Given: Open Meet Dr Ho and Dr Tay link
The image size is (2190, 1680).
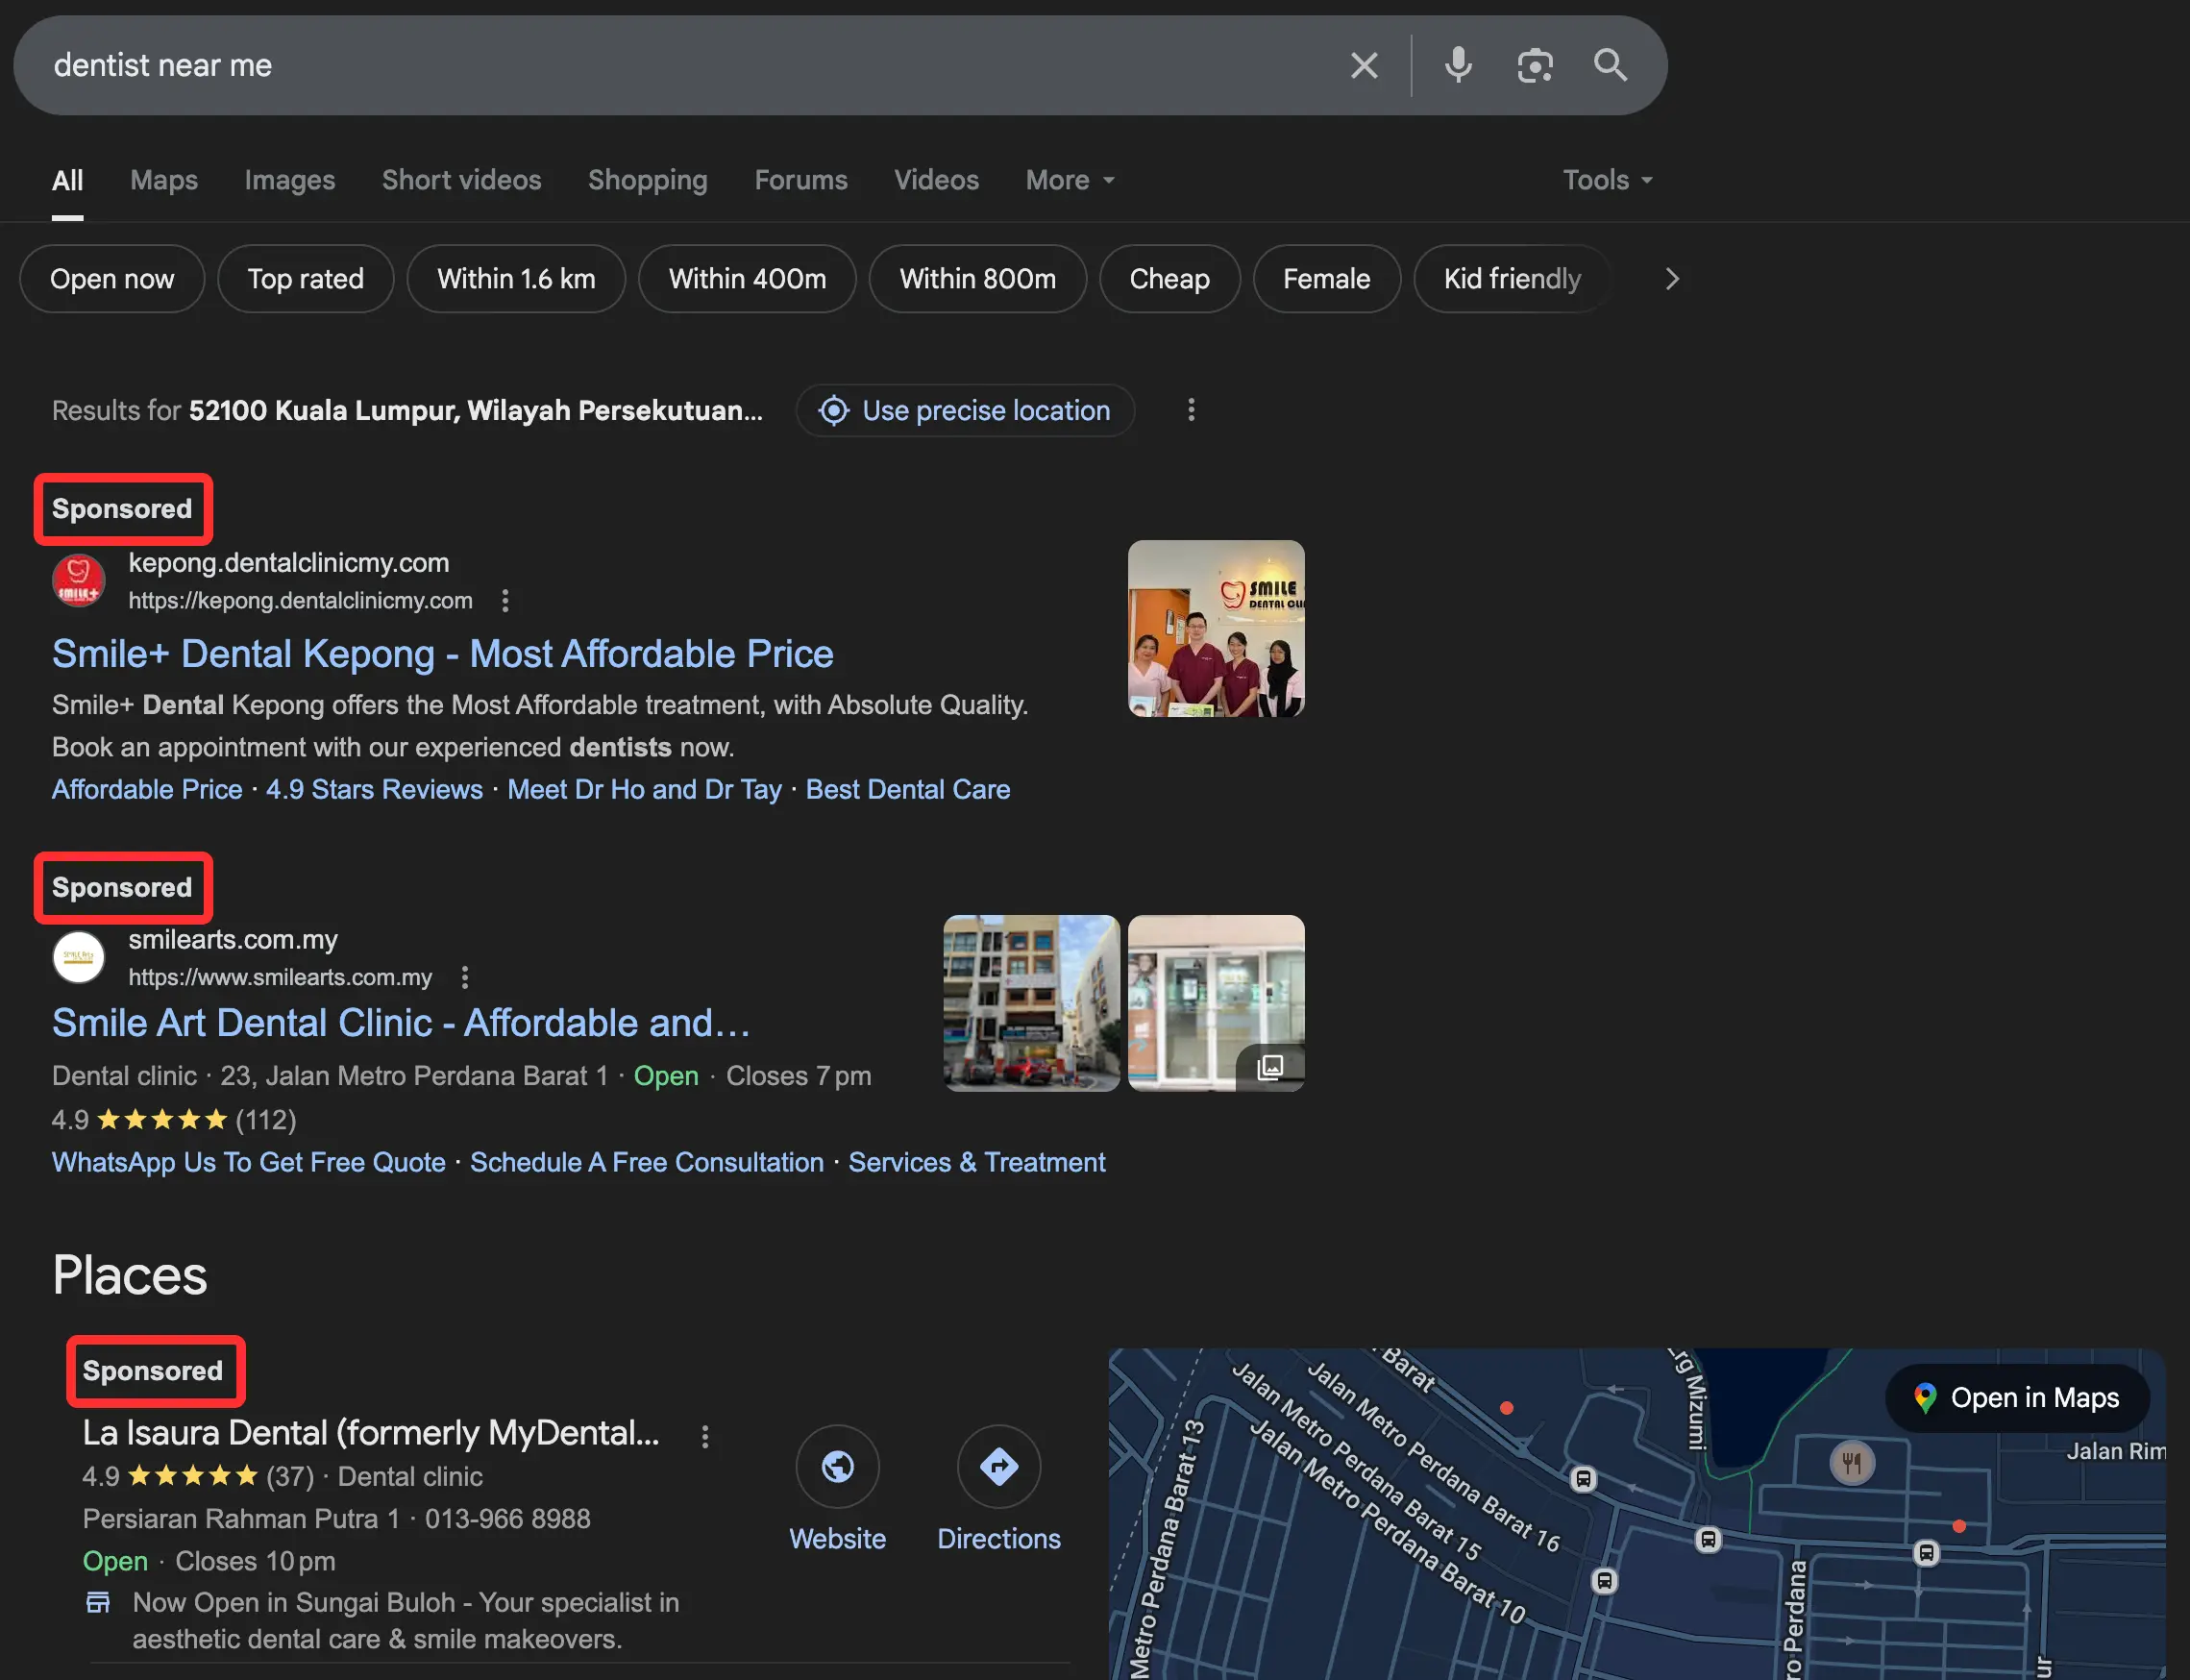Looking at the screenshot, I should click(644, 790).
